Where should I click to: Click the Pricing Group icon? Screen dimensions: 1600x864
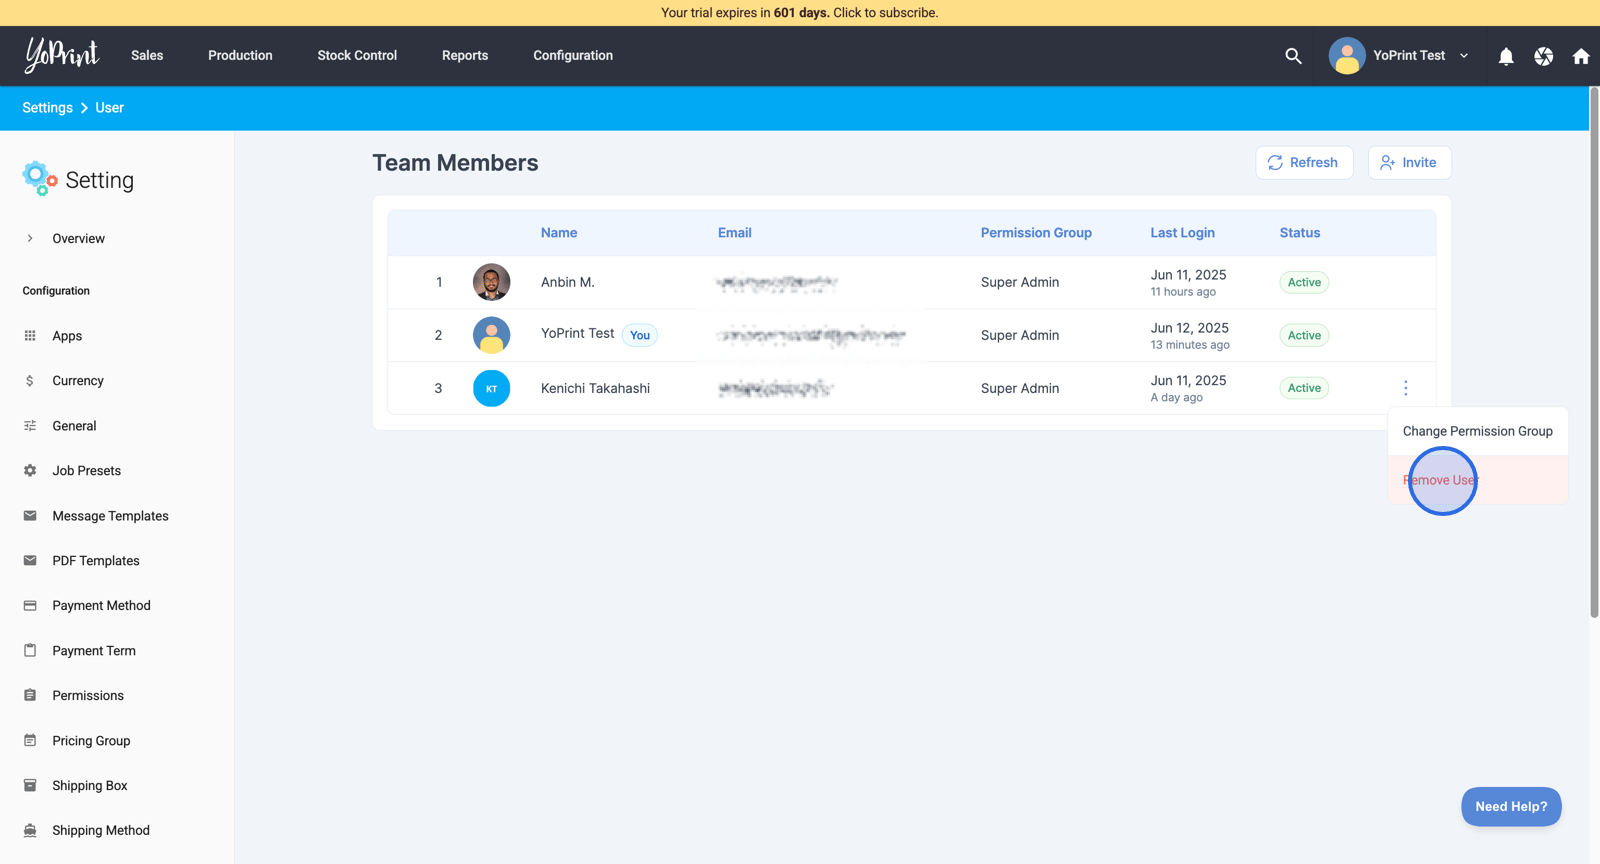click(x=30, y=740)
